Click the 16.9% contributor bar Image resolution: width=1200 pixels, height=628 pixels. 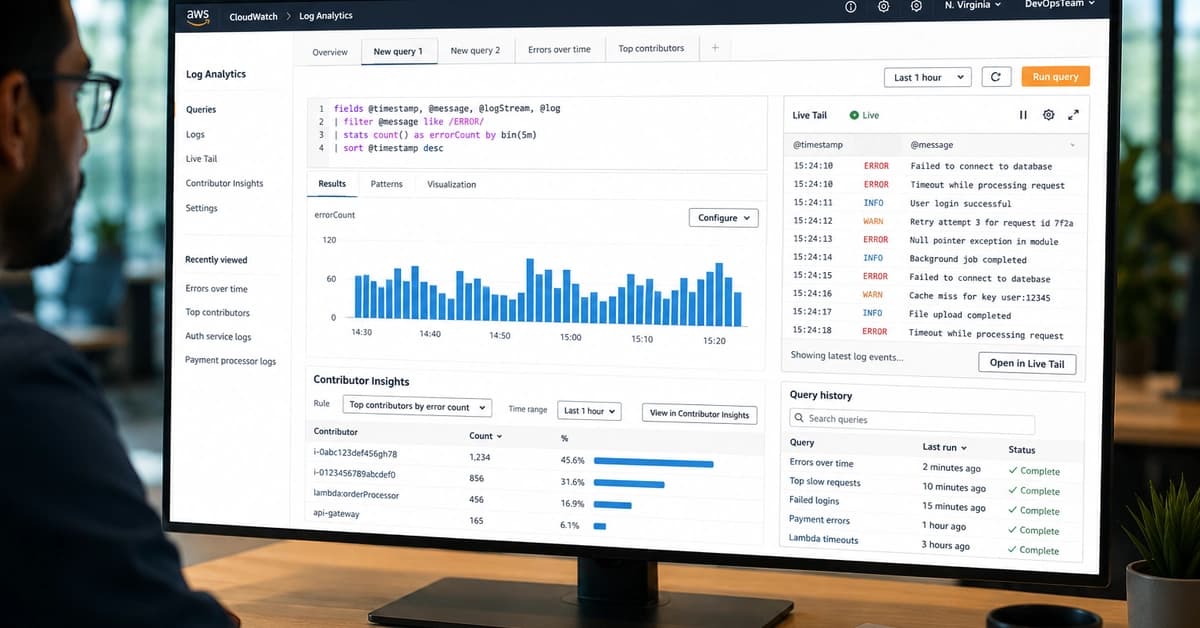(613, 505)
